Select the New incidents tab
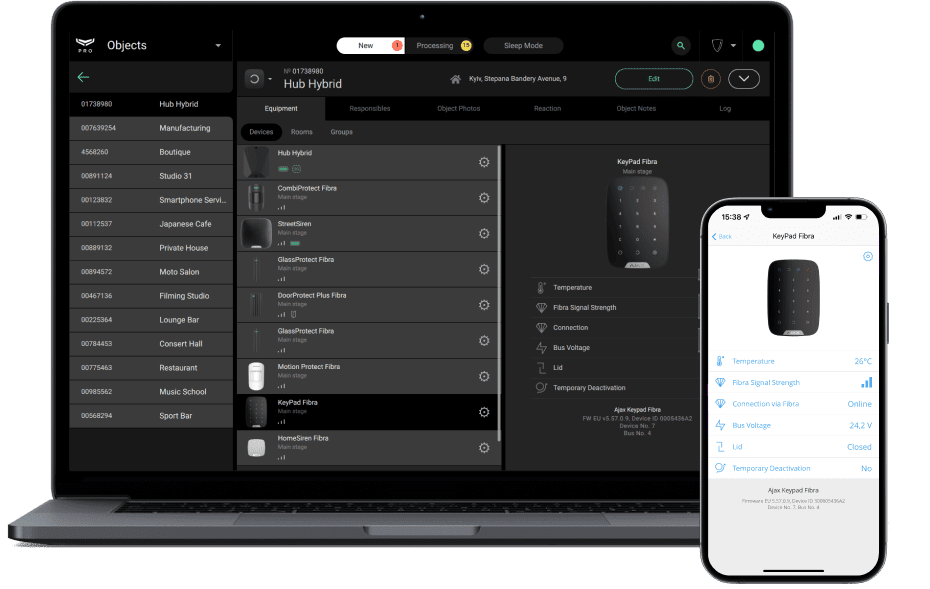This screenshot has width=930, height=589. (x=371, y=46)
